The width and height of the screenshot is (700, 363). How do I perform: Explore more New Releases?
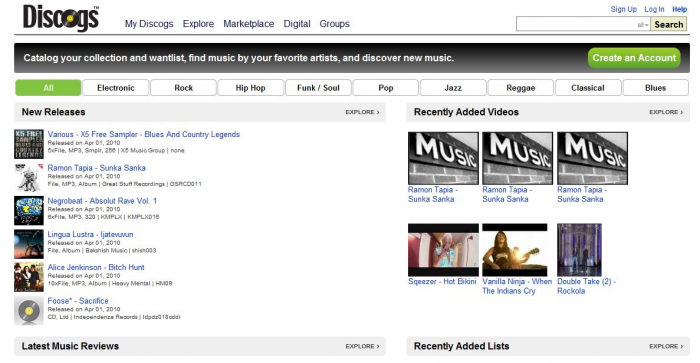[362, 112]
